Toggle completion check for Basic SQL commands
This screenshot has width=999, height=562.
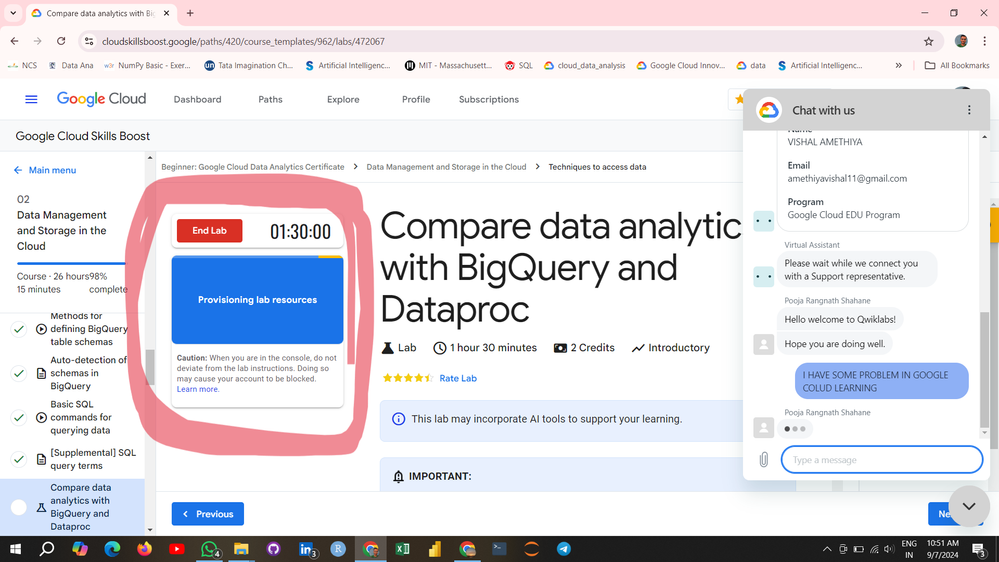[x=18, y=418]
